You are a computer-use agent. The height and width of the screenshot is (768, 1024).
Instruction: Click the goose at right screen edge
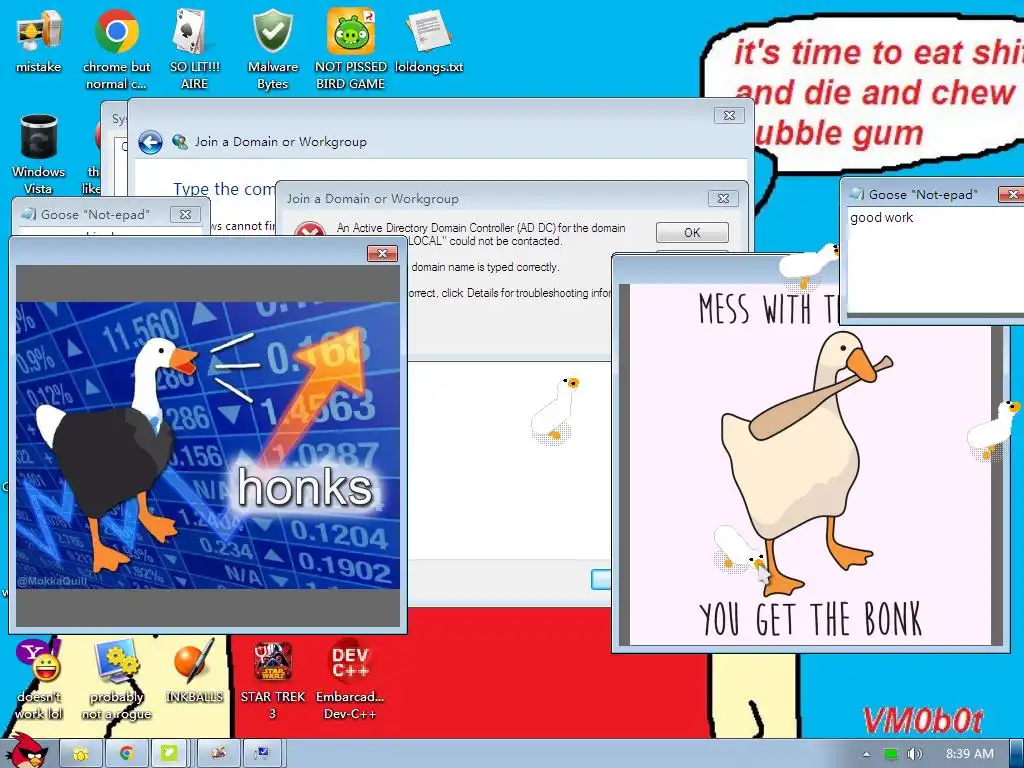click(x=994, y=430)
